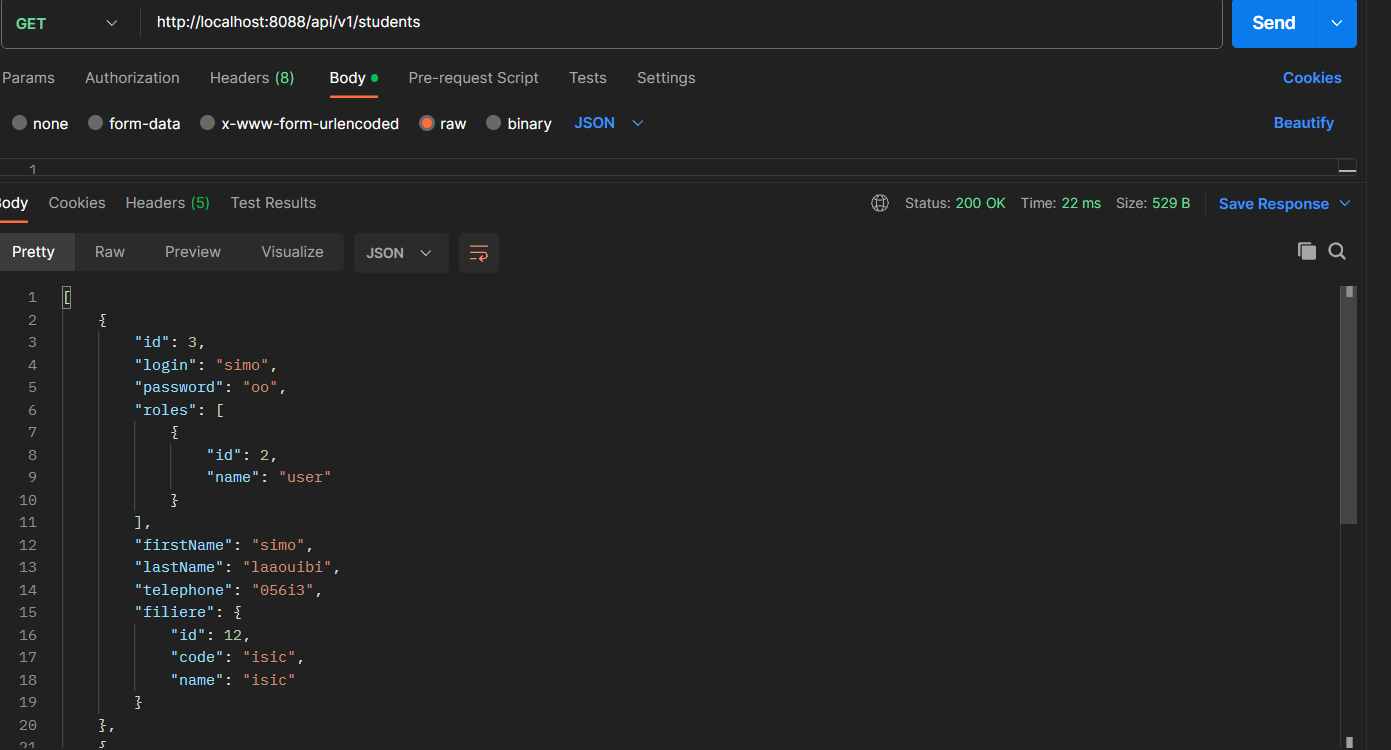Open the Send button options chevron
Viewport: 1391px width, 750px height.
1337,22
